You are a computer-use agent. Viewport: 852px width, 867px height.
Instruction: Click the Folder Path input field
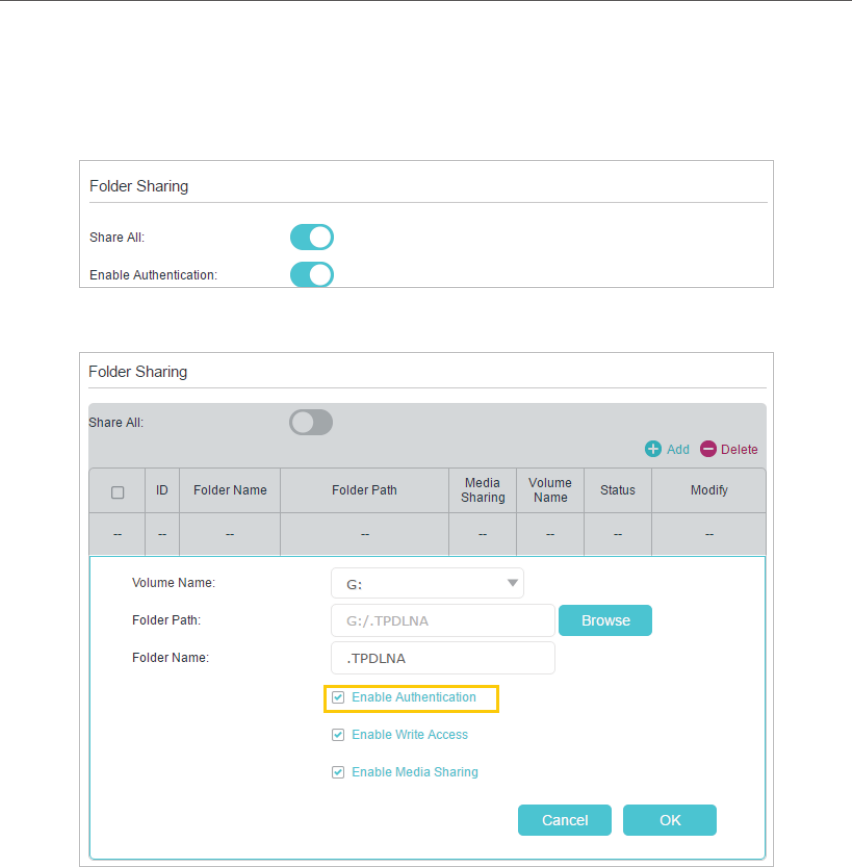443,620
